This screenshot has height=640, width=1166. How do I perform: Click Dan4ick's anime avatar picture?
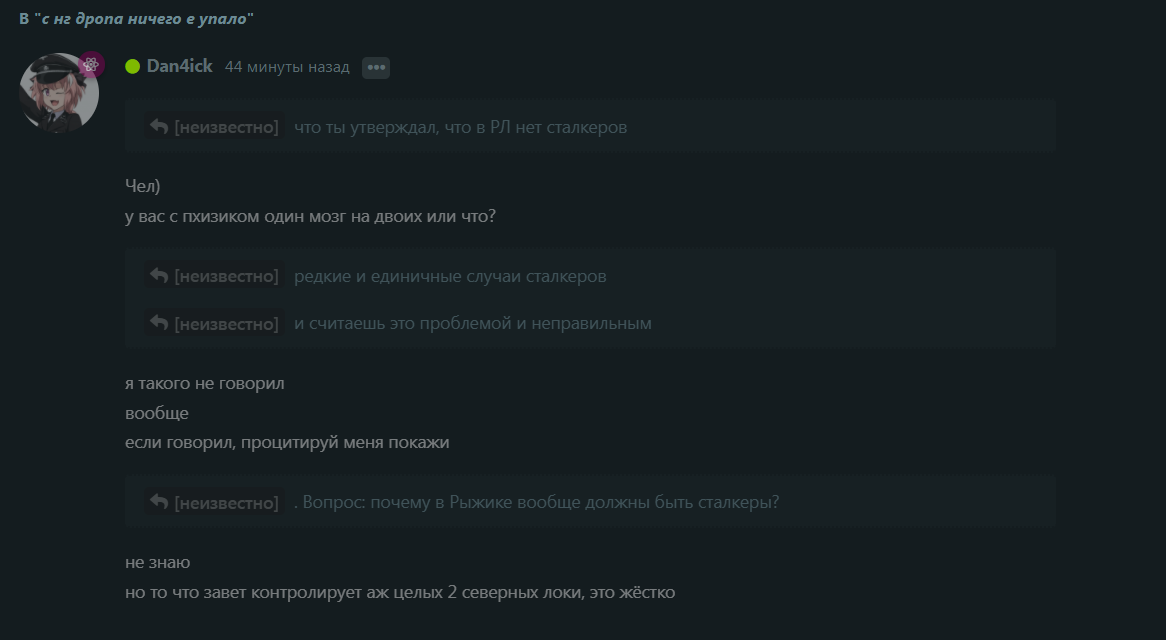pos(59,93)
